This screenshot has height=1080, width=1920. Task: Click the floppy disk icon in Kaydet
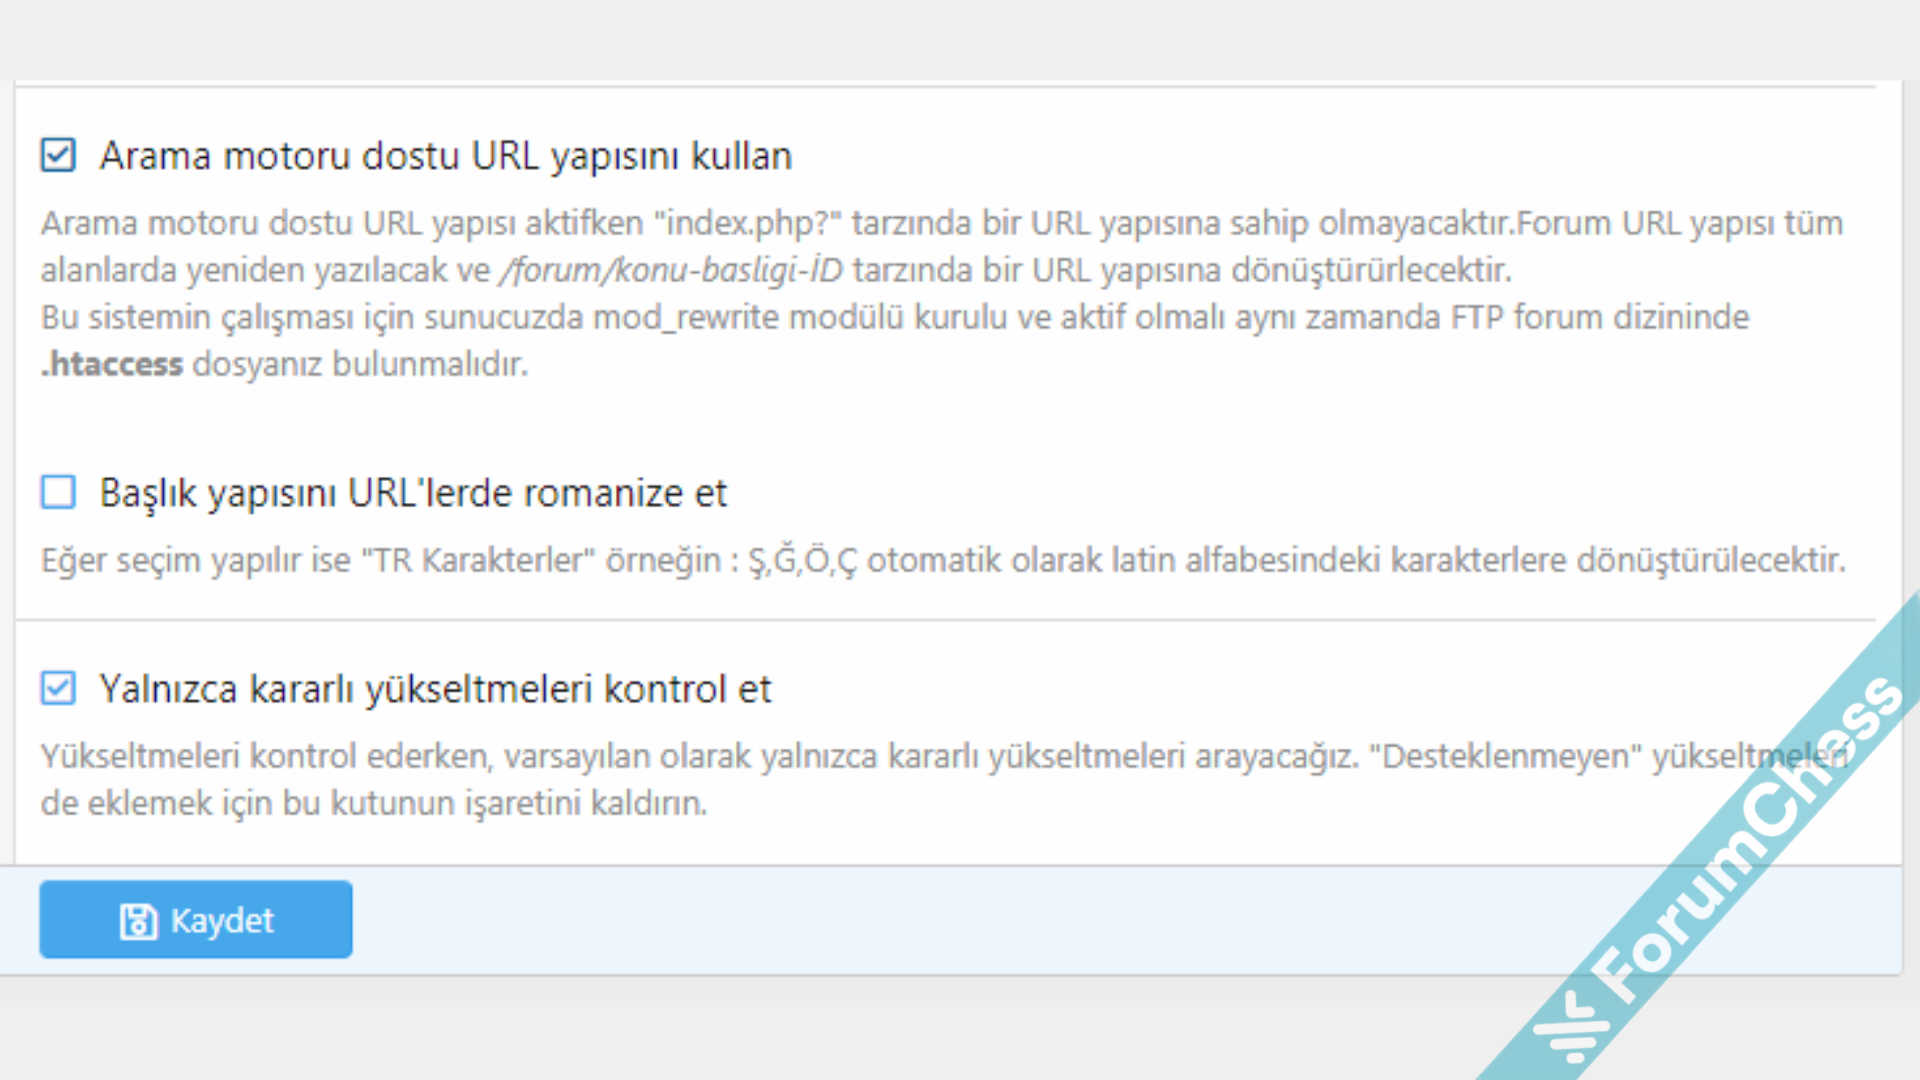138,921
